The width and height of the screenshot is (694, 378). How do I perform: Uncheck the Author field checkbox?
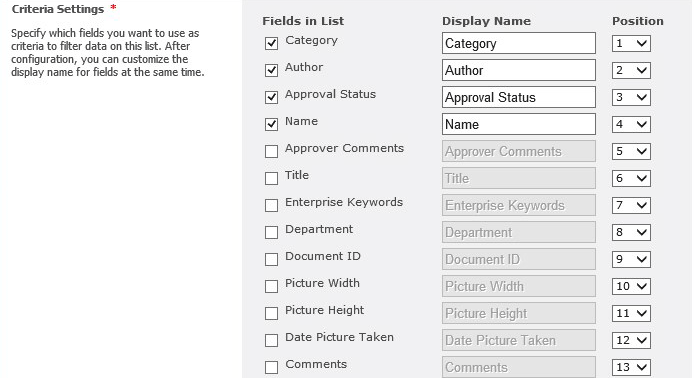click(271, 70)
